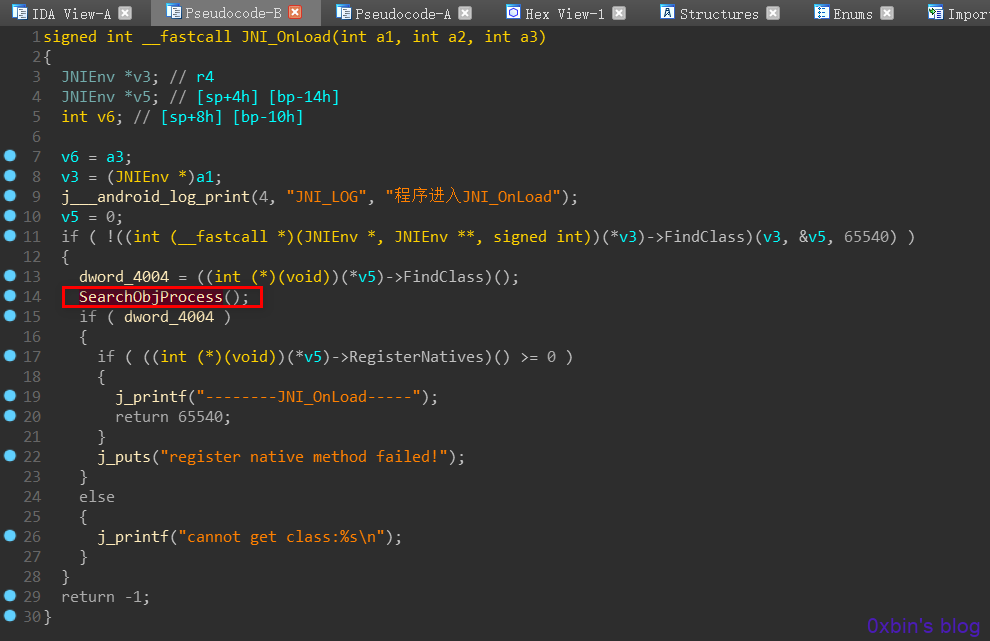Click the Pseudocode-B tab icon
Screen dimensions: 990x641
174,11
